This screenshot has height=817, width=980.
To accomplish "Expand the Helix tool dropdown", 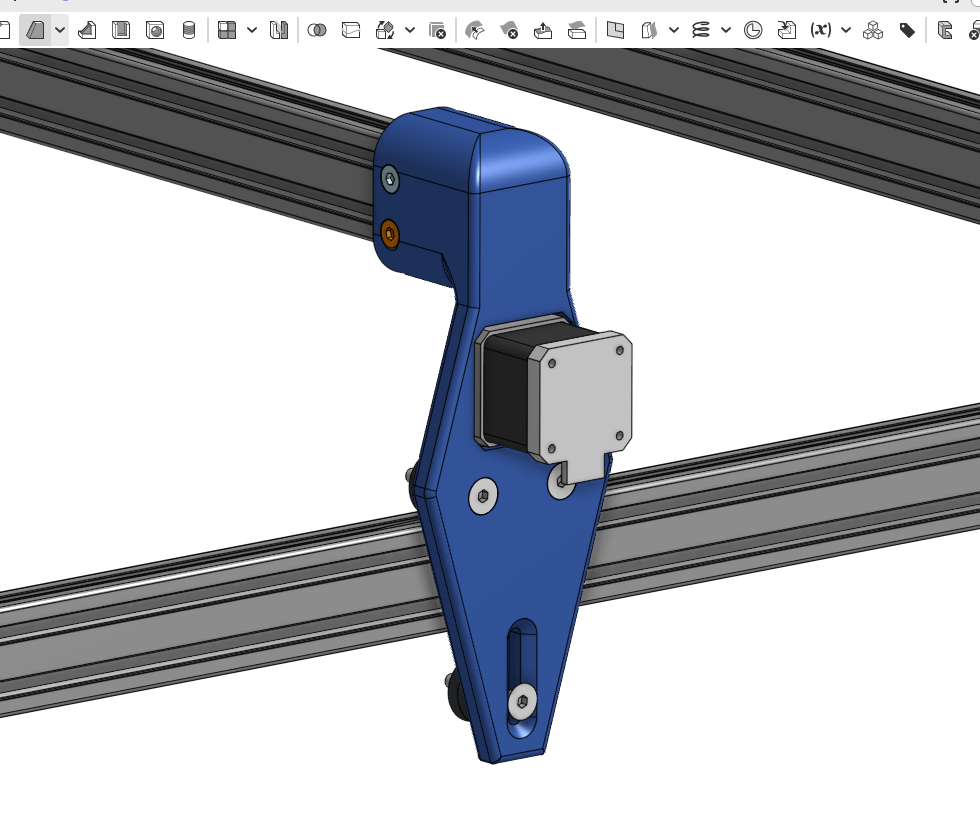I will pos(726,30).
